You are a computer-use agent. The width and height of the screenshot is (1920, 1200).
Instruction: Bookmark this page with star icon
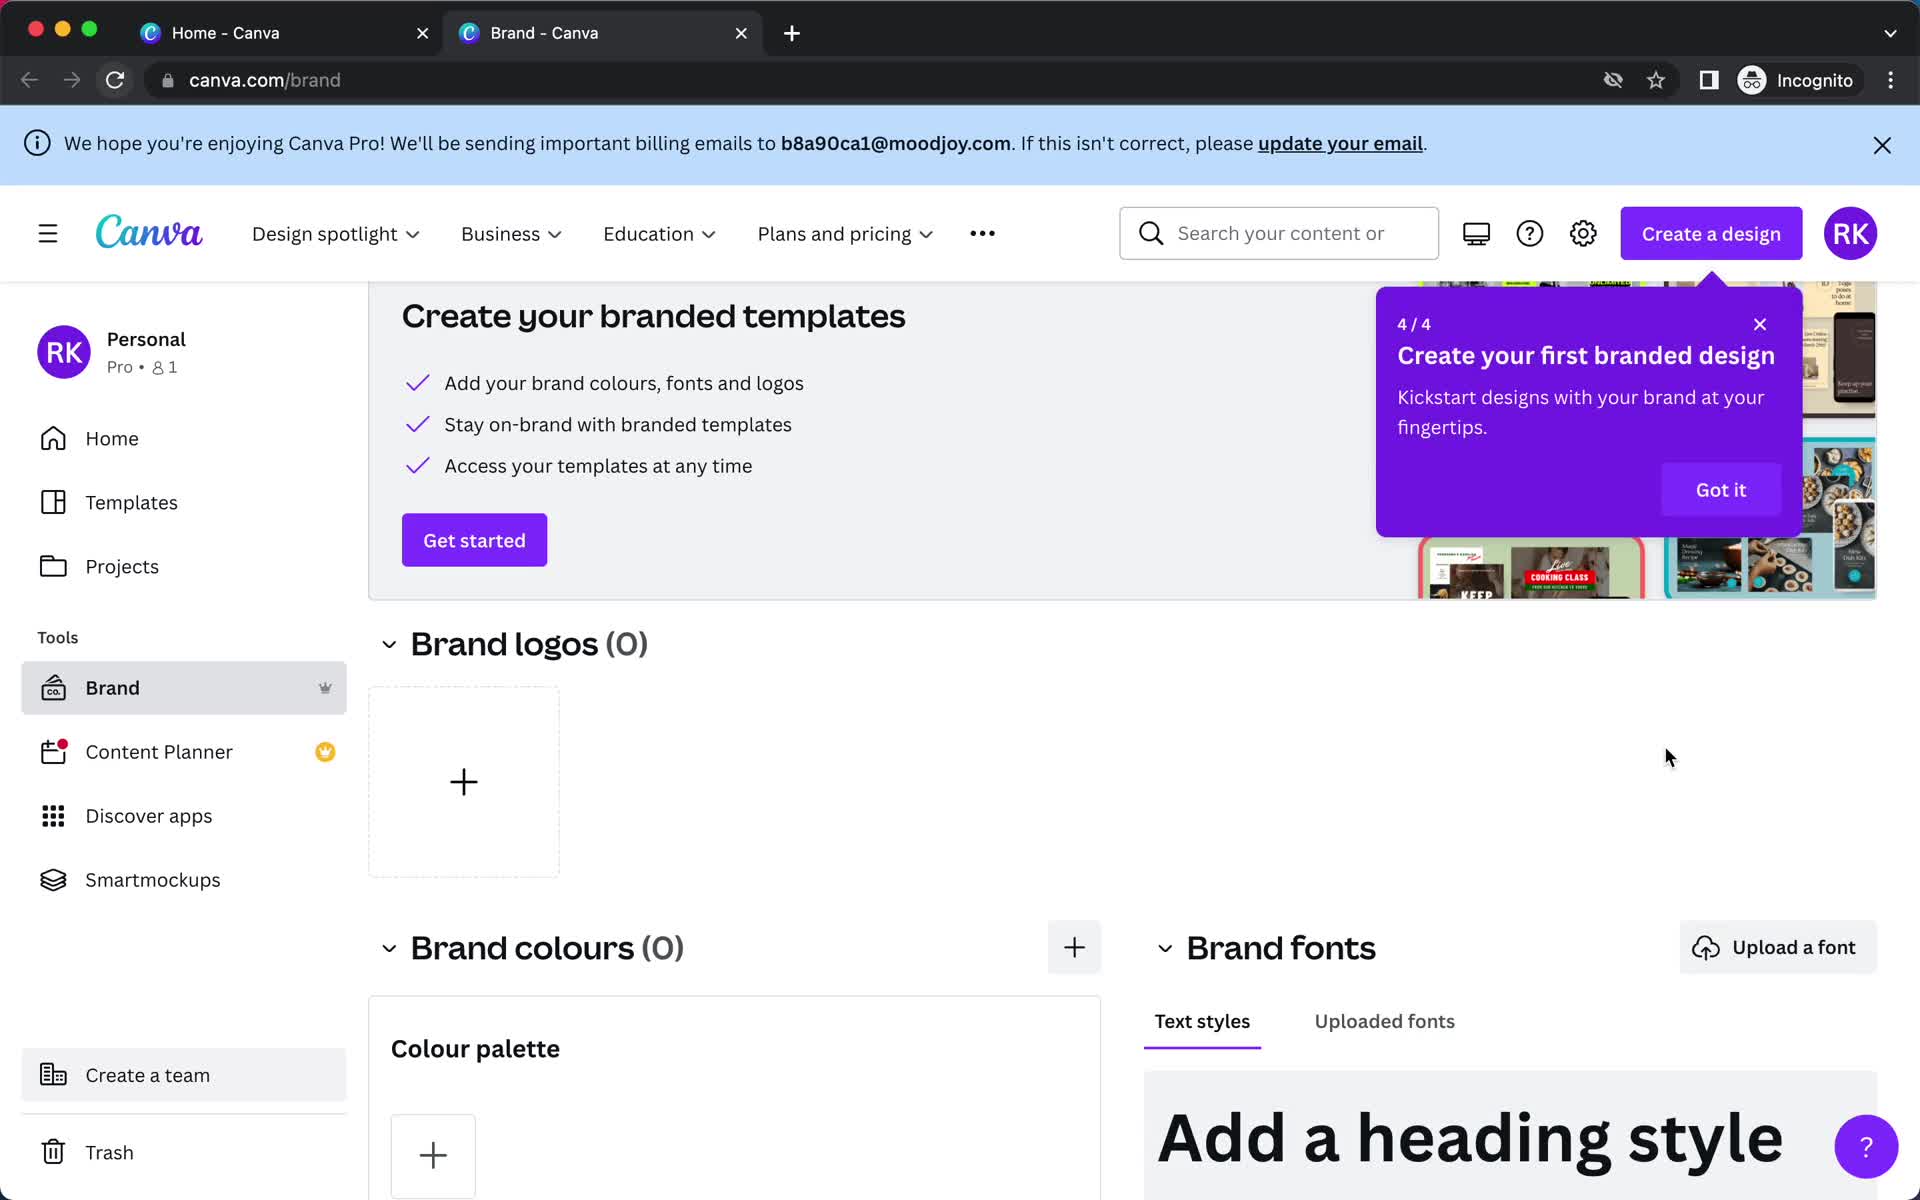click(1656, 80)
